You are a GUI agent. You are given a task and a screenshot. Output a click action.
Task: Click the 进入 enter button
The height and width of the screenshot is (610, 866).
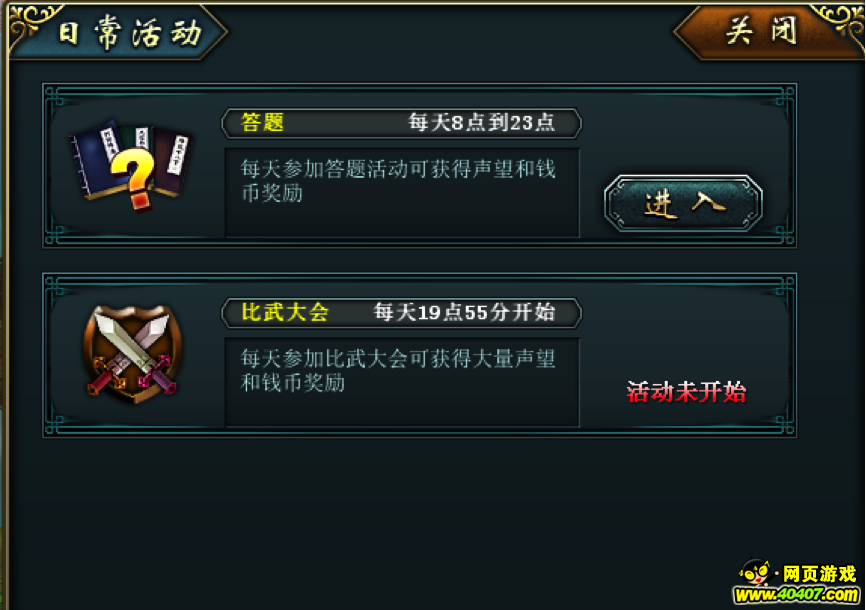[684, 203]
